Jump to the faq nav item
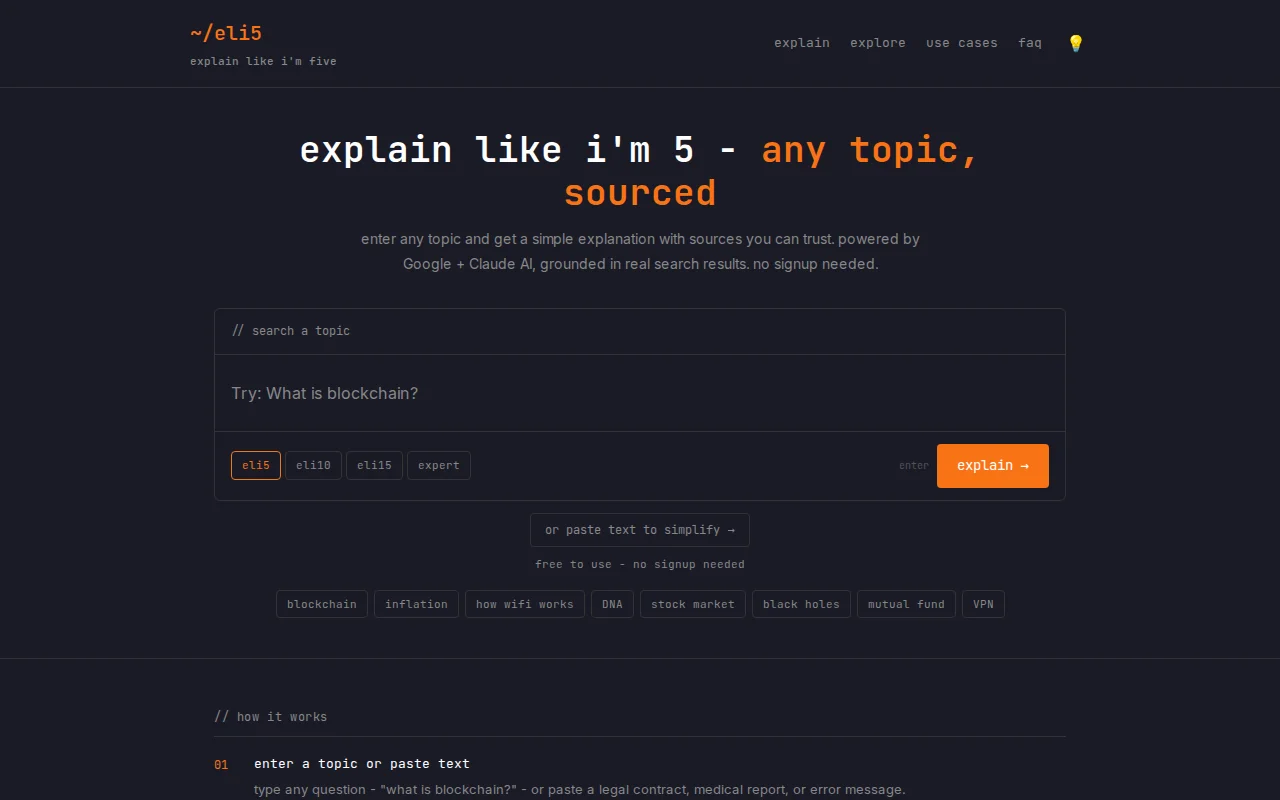The image size is (1280, 800). click(1030, 43)
